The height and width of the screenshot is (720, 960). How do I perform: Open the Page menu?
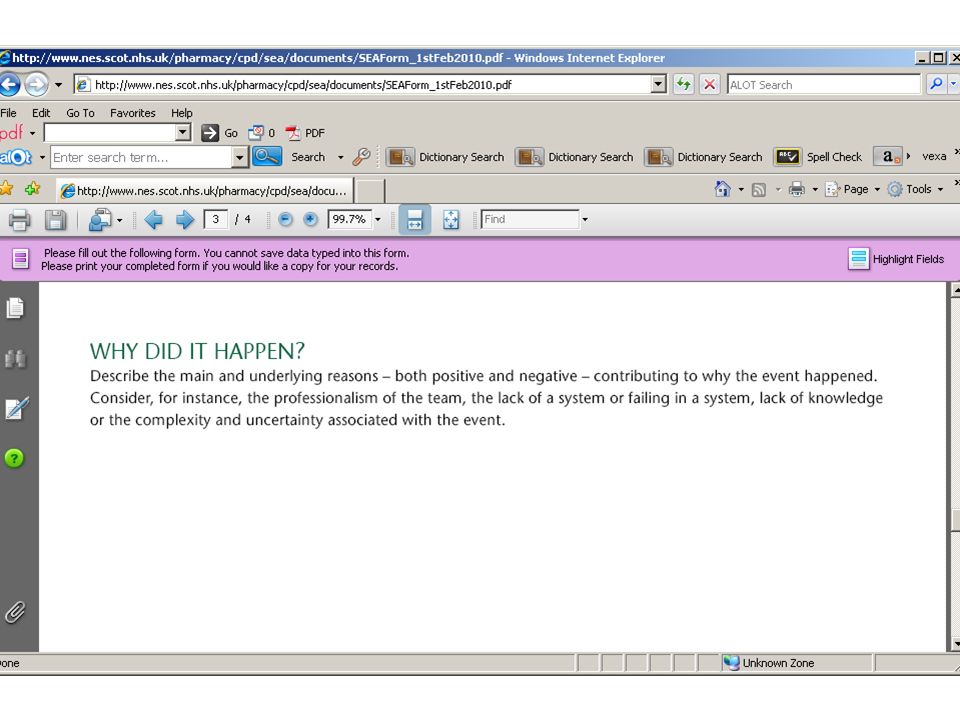tap(852, 189)
